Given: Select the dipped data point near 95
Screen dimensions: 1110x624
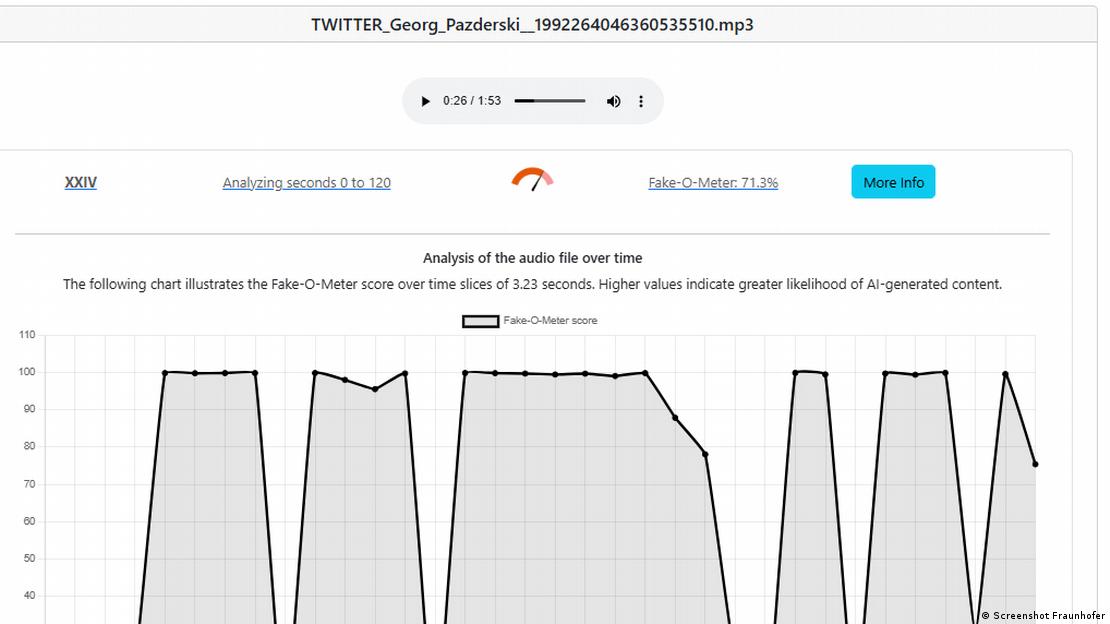Looking at the screenshot, I should (x=375, y=389).
